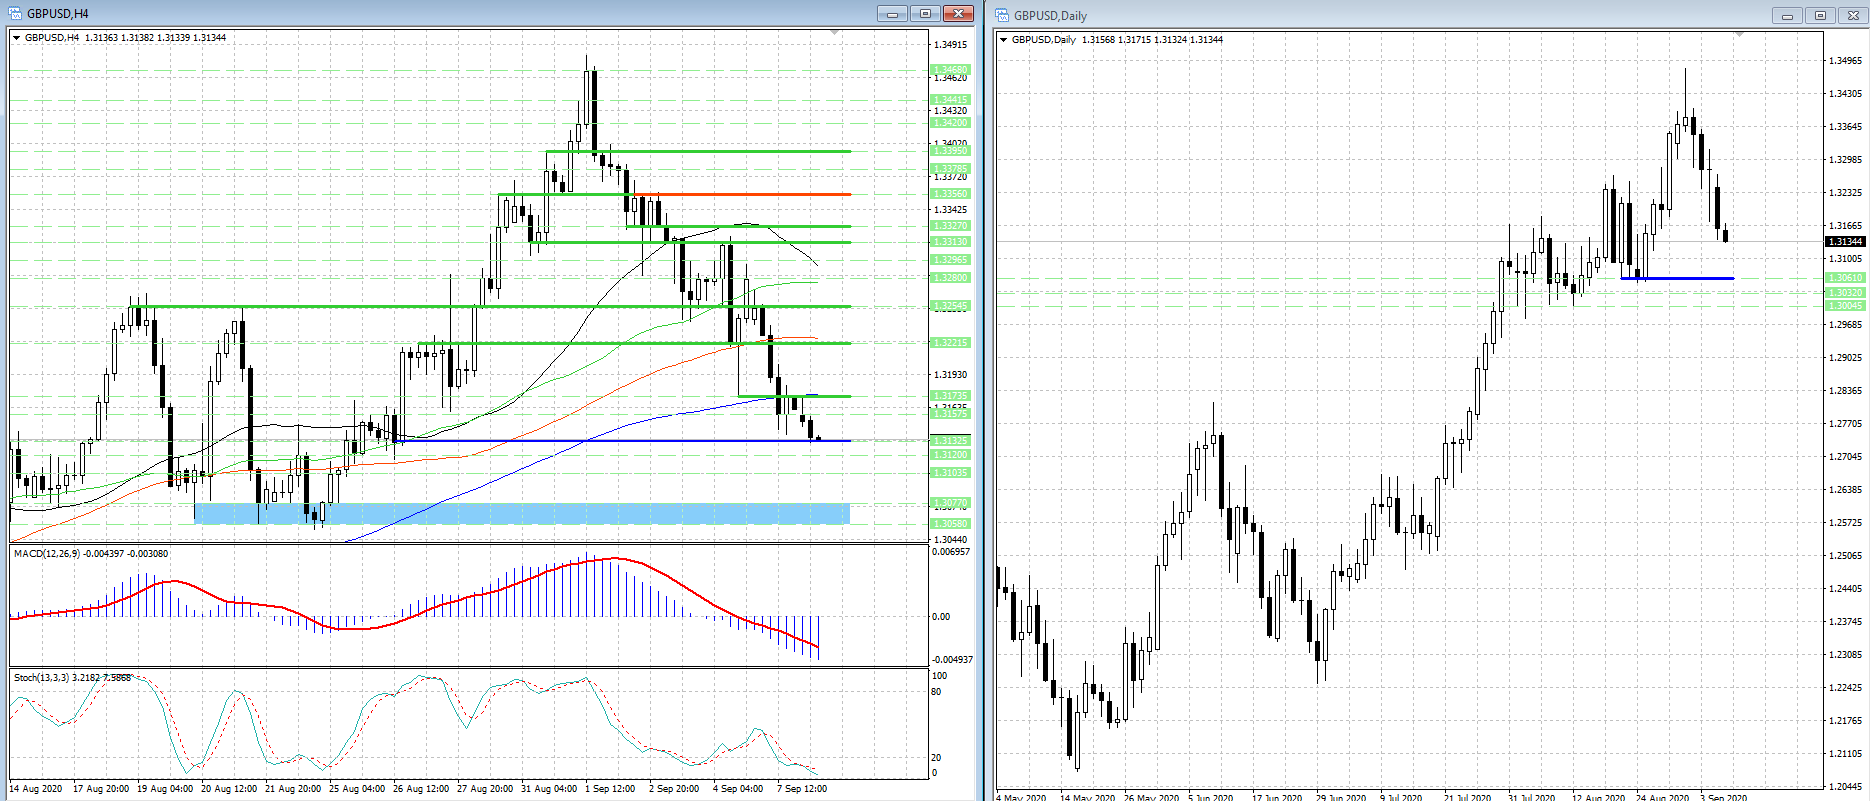Click the H4 chart shift triangle marker
Viewport: 1870px width, 801px height.
(x=835, y=33)
